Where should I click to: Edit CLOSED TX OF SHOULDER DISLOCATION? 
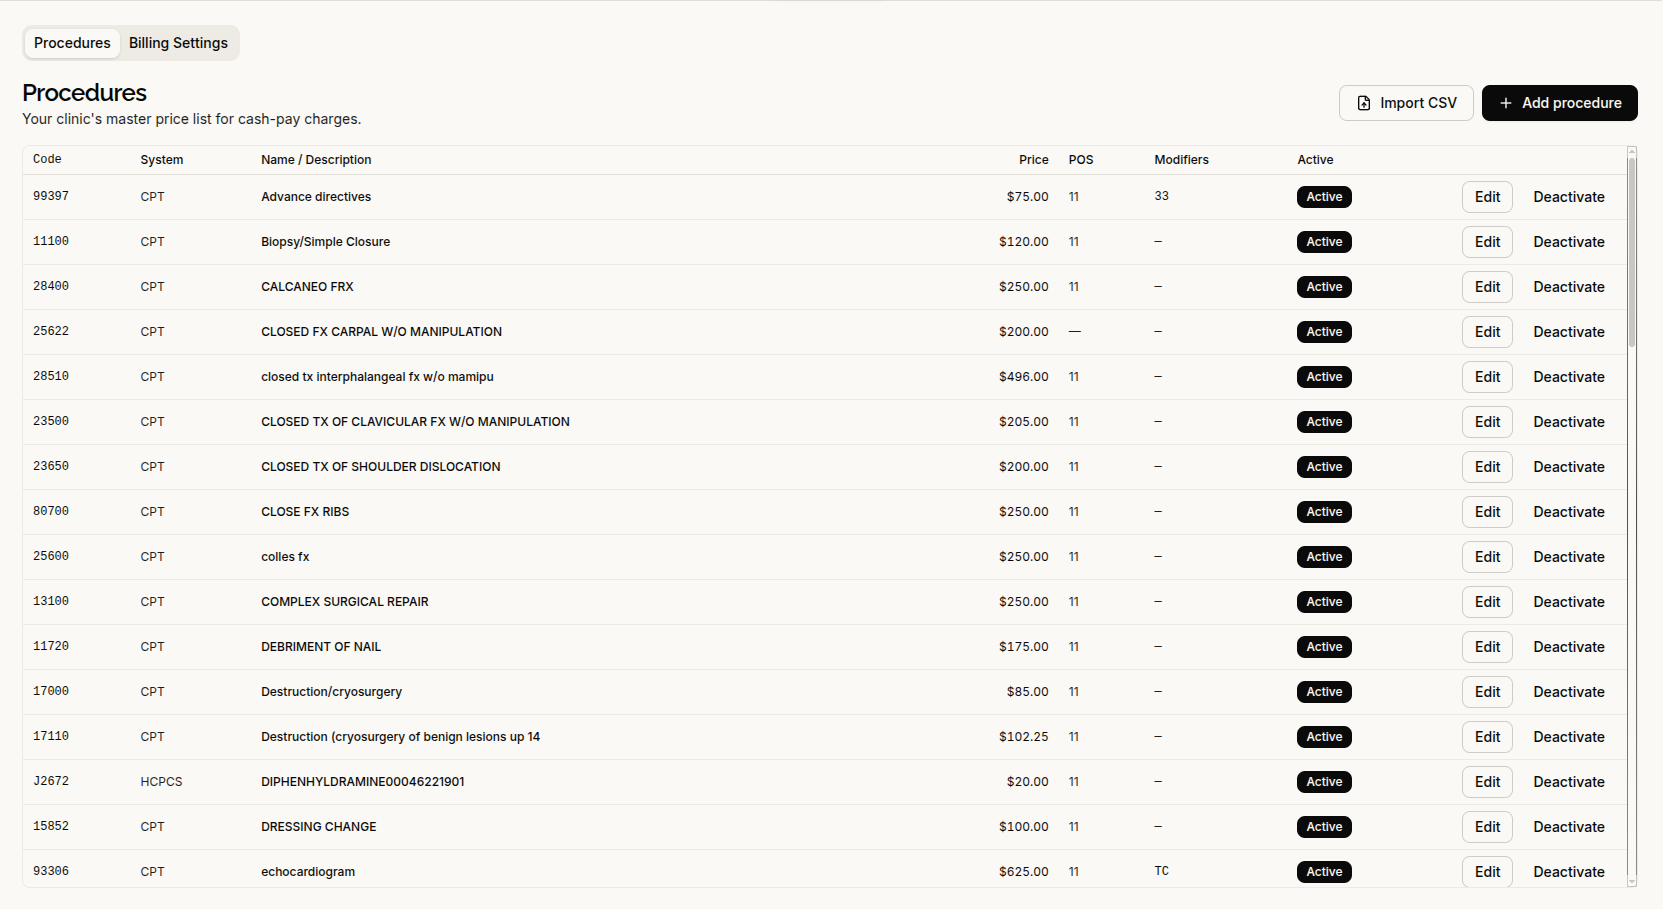click(1487, 467)
